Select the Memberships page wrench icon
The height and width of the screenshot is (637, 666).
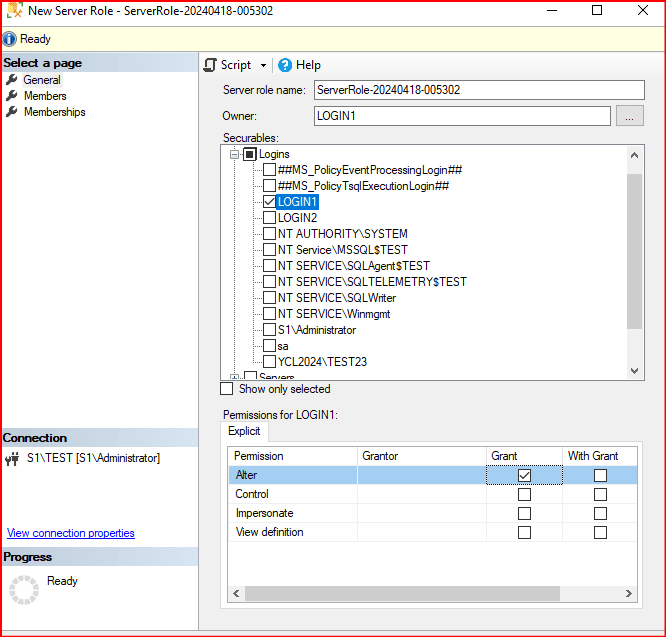(12, 112)
